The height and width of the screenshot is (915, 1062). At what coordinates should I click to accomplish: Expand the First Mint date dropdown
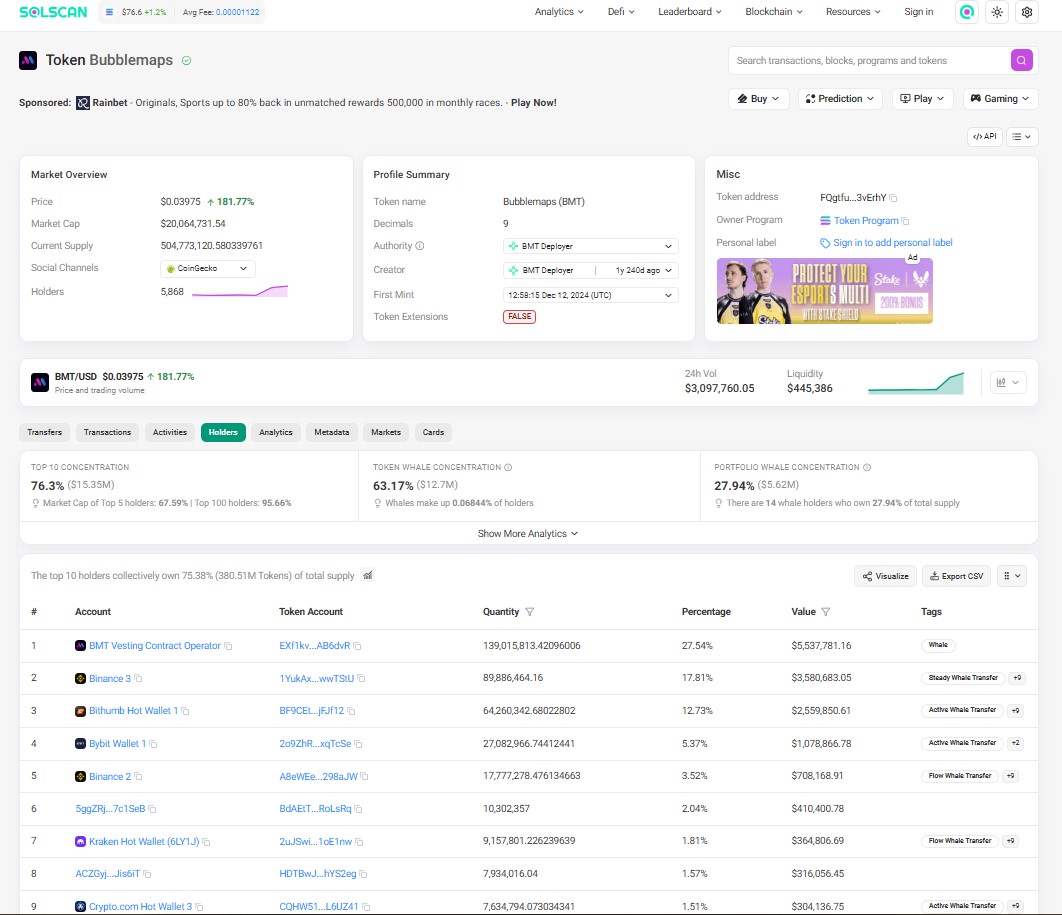pyautogui.click(x=591, y=295)
